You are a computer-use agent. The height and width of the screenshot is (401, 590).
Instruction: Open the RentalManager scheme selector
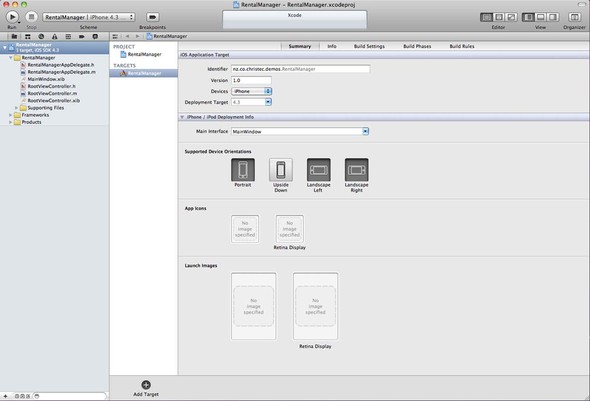(x=88, y=17)
